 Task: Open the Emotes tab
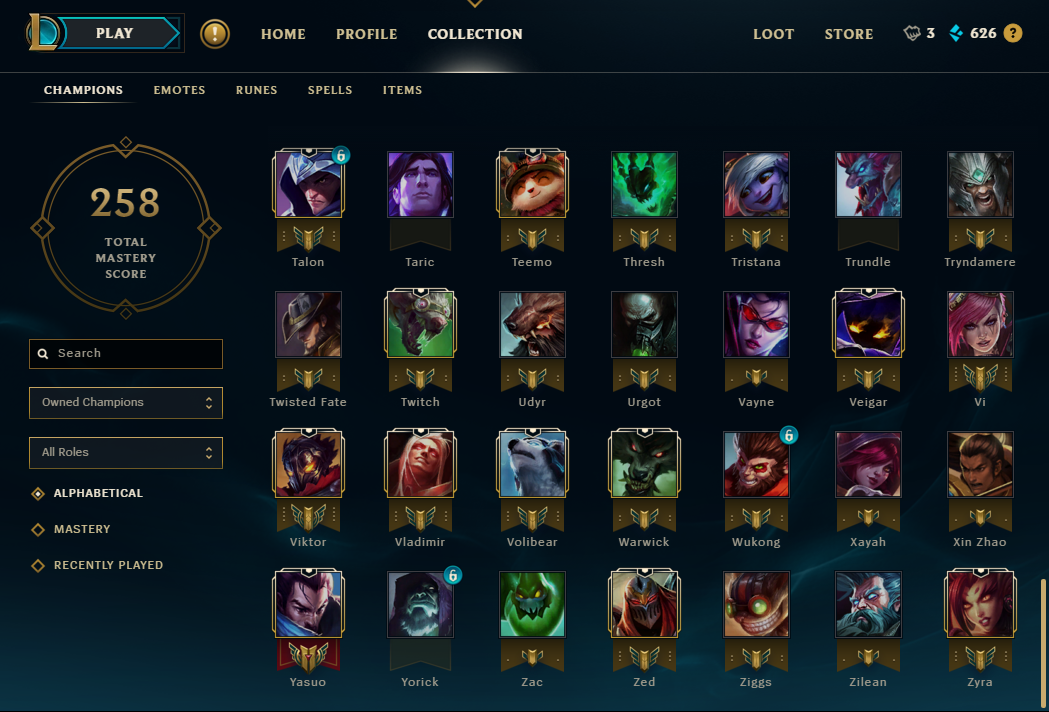tap(179, 90)
